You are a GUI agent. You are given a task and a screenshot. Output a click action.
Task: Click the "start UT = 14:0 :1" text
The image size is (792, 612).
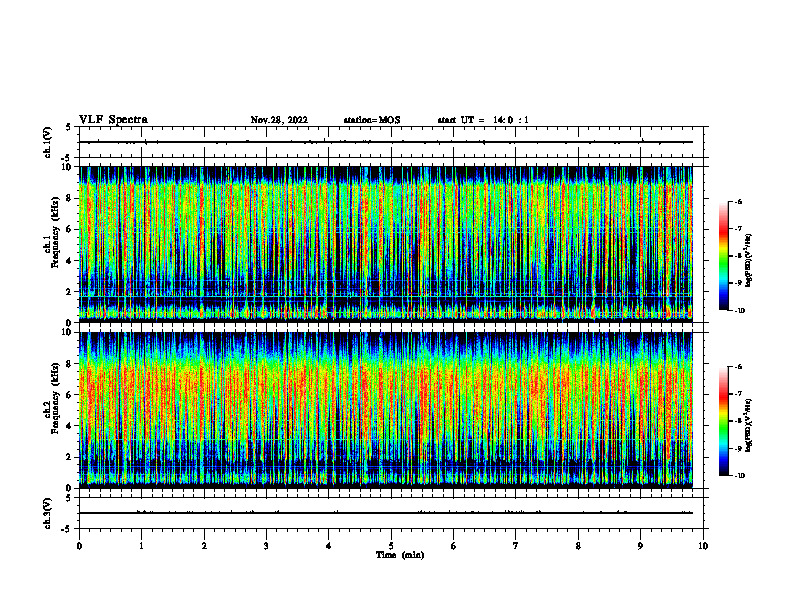(483, 120)
